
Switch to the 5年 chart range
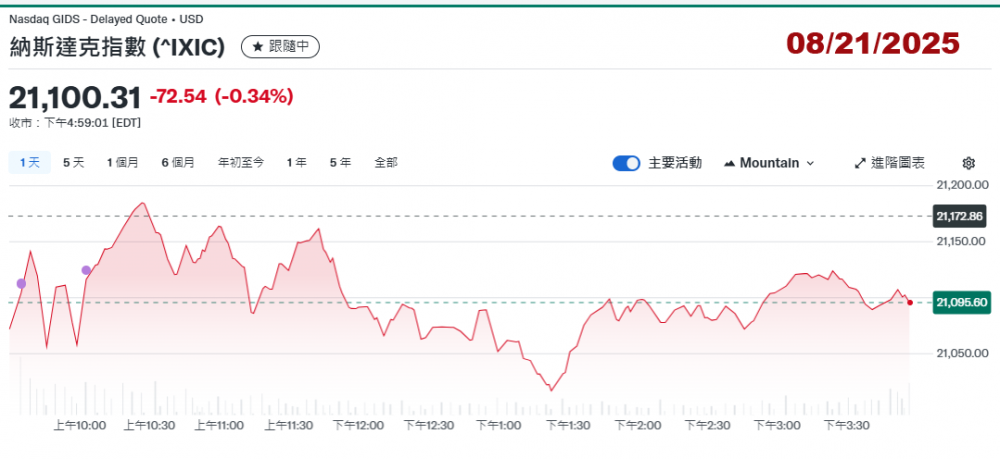click(340, 162)
